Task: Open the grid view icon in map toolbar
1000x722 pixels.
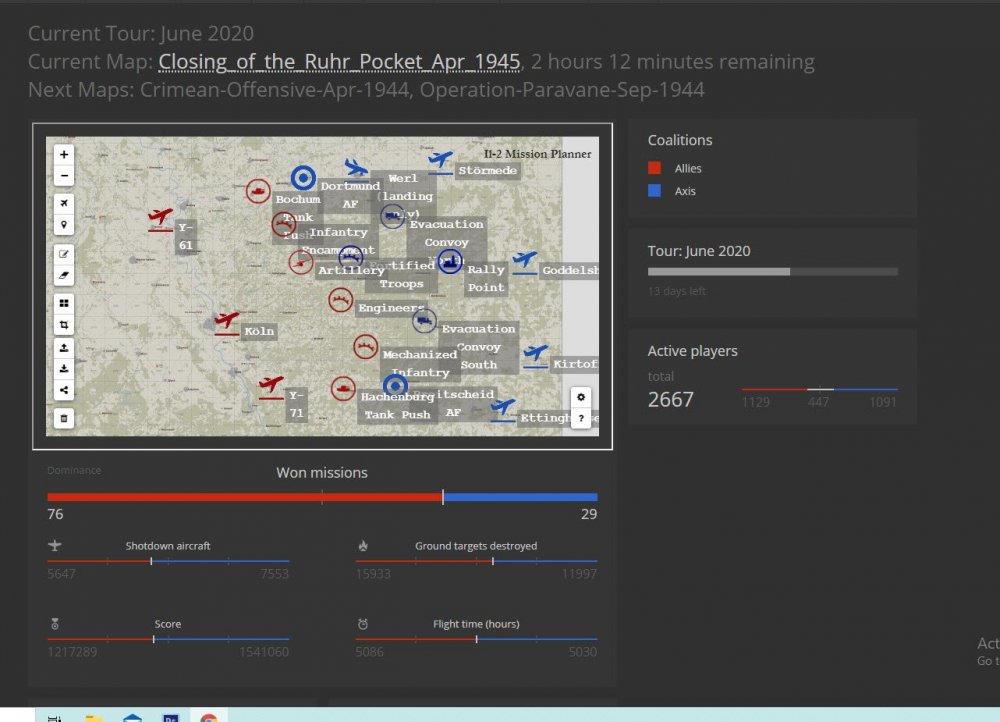Action: pos(64,303)
